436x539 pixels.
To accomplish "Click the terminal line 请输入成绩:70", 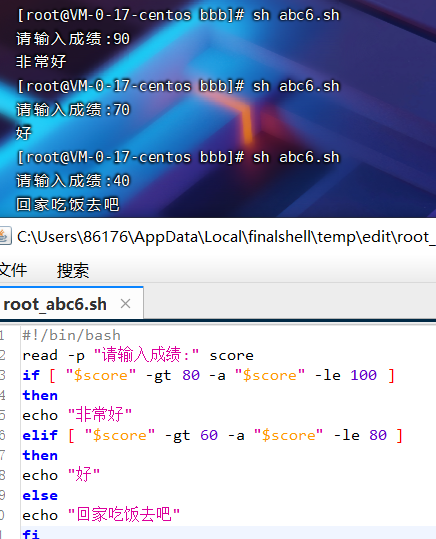I will click(73, 110).
